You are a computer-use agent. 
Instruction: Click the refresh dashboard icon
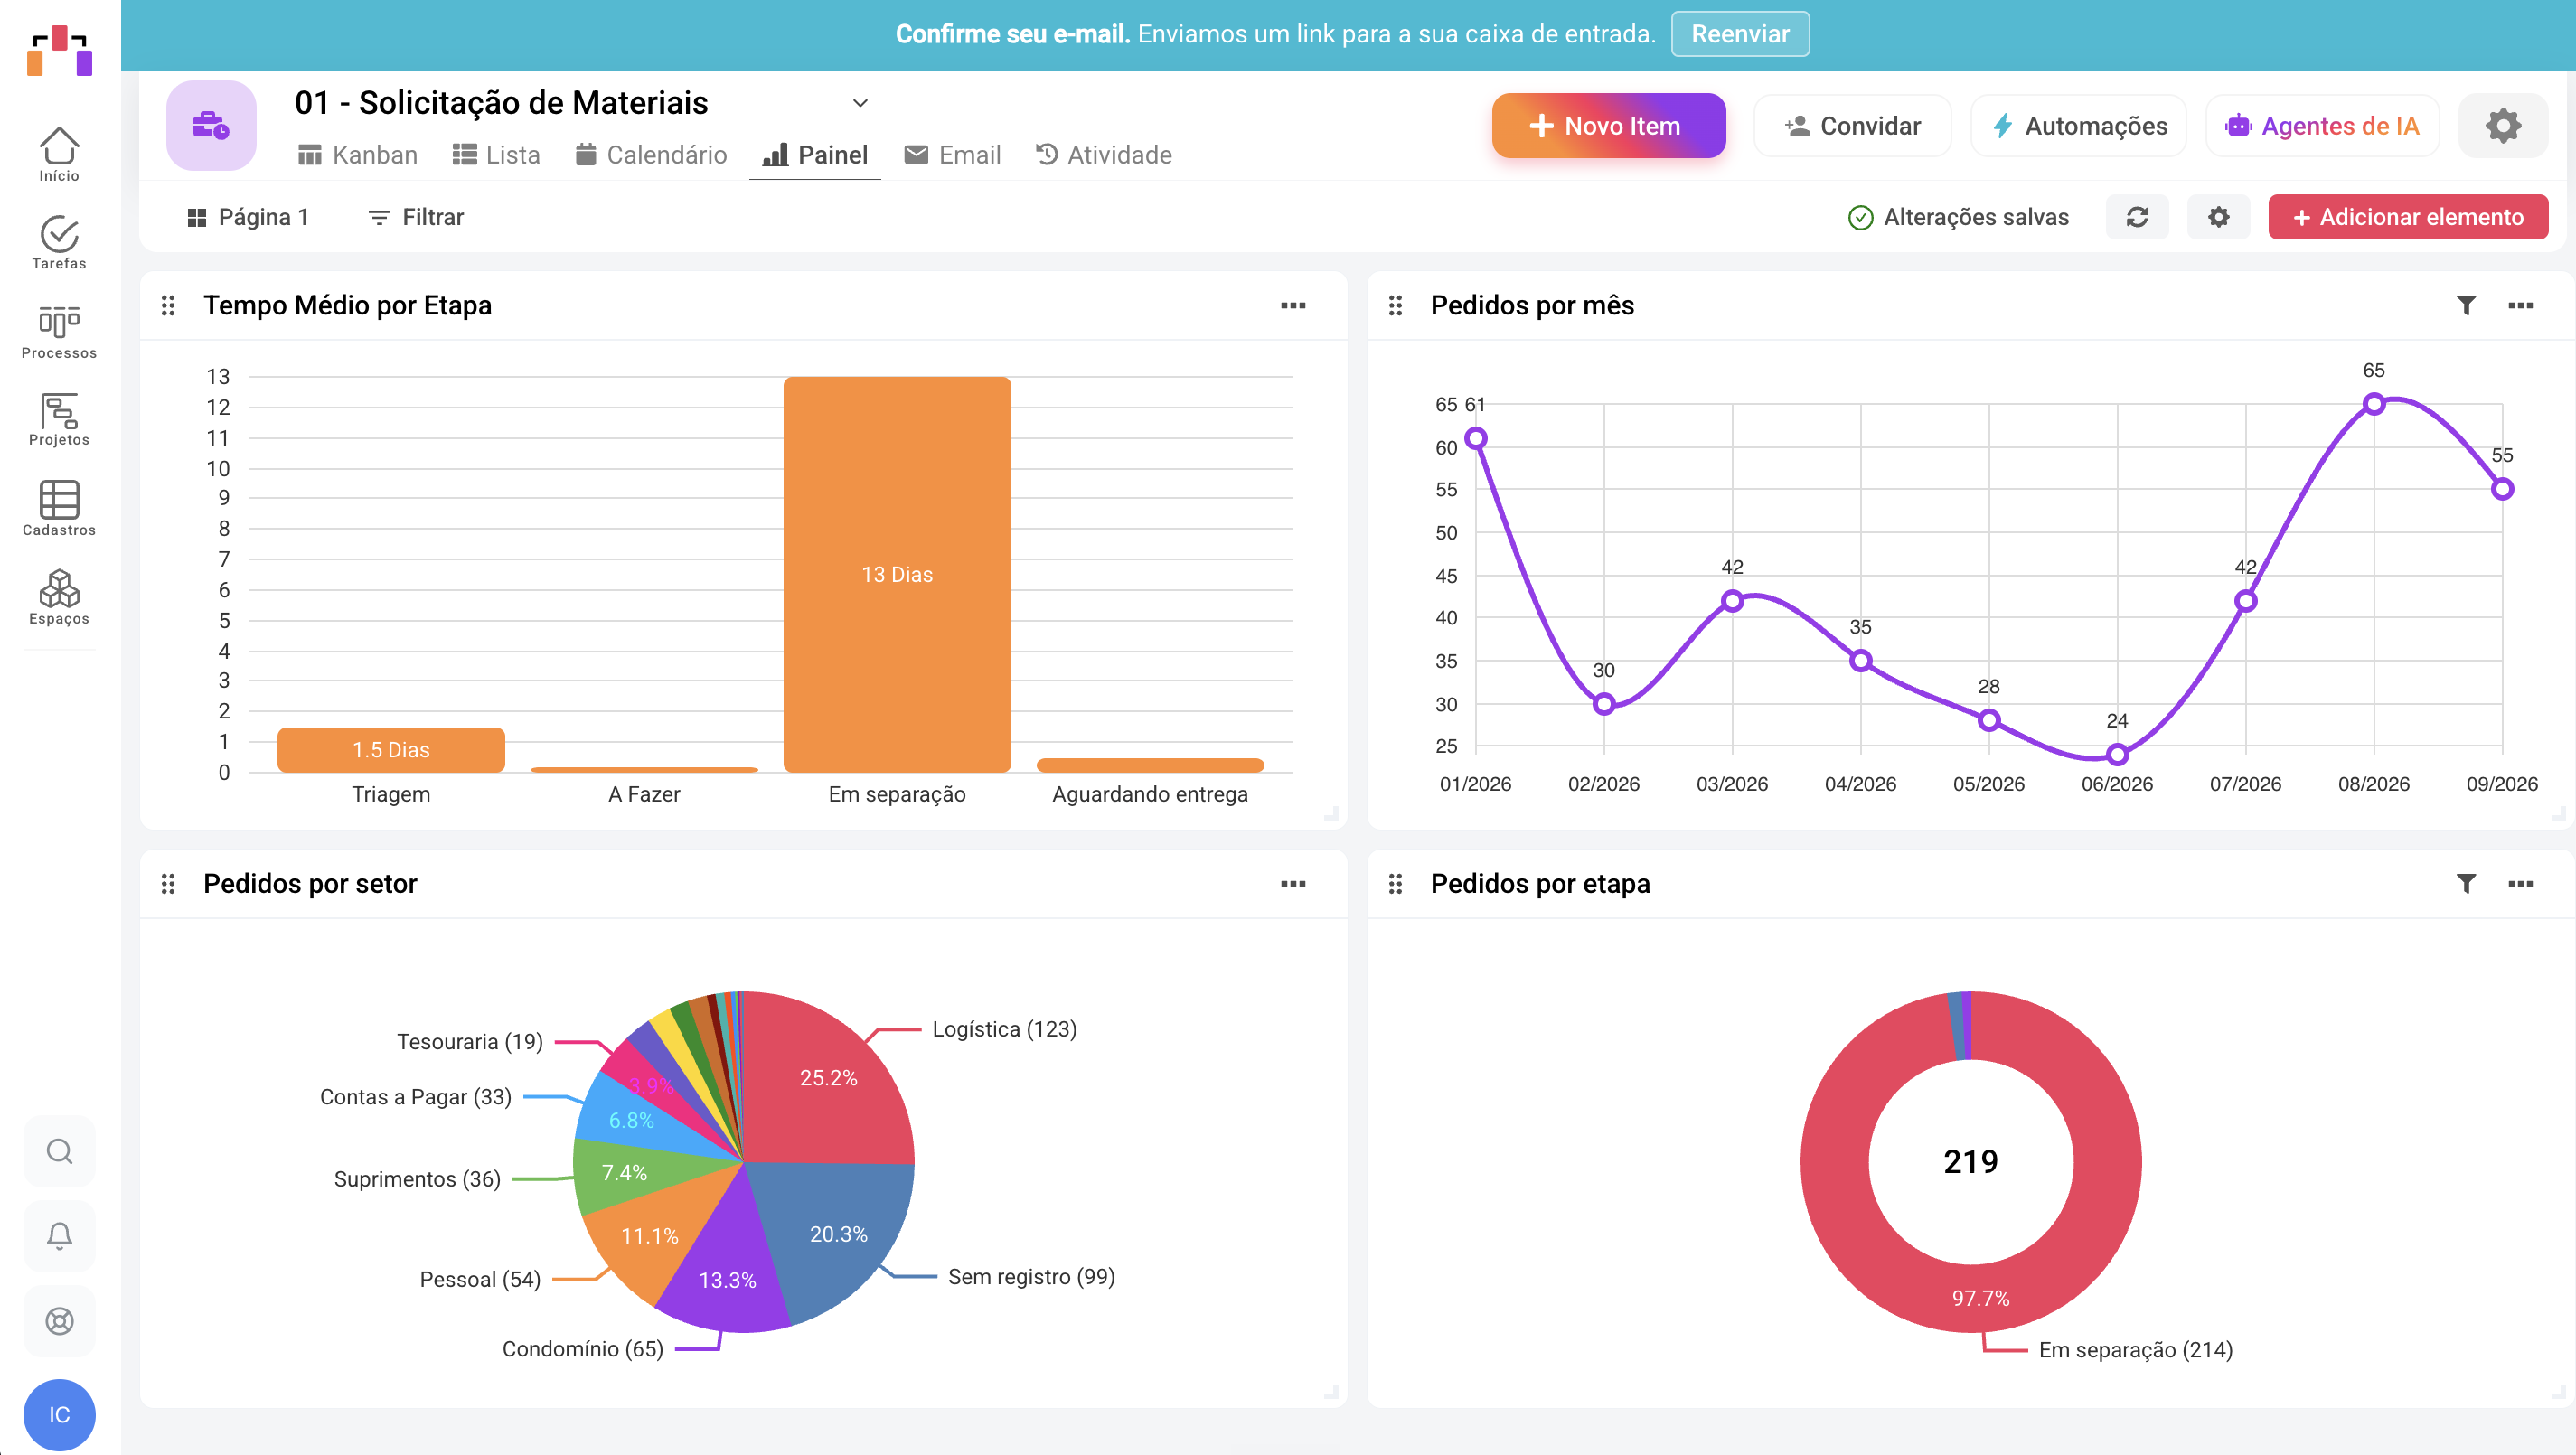tap(2137, 217)
